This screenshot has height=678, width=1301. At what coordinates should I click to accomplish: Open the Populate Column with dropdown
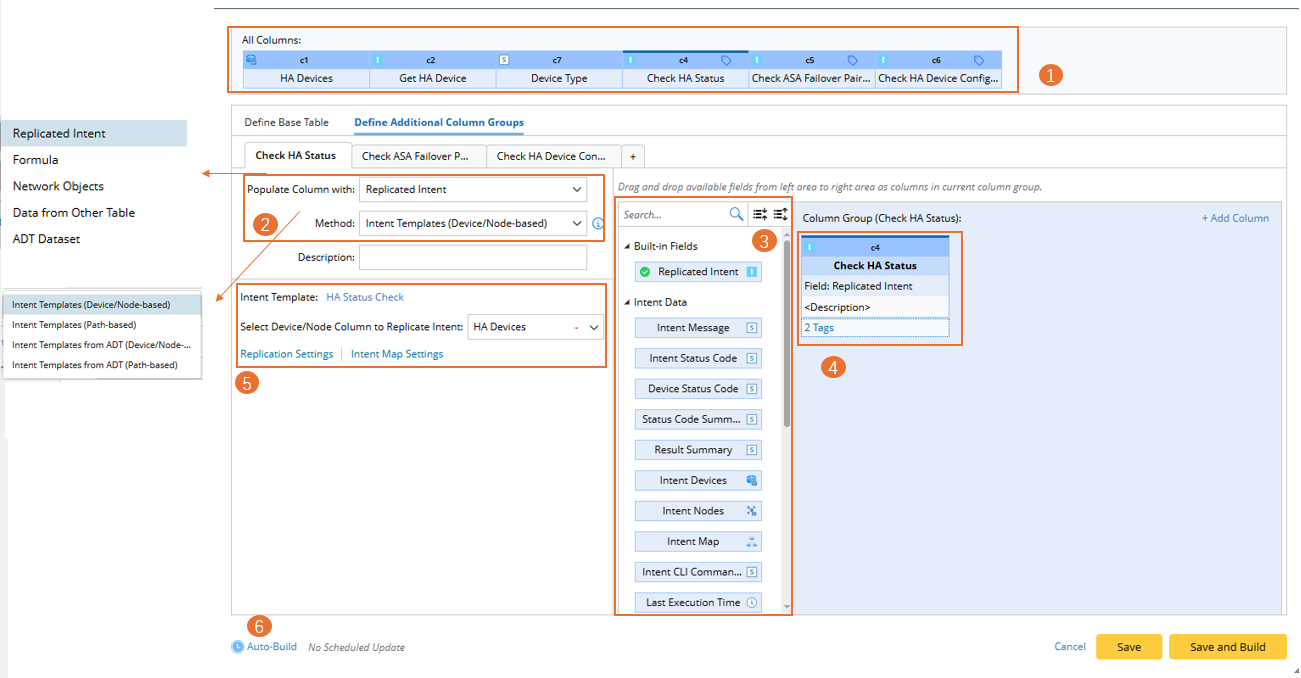click(x=473, y=189)
